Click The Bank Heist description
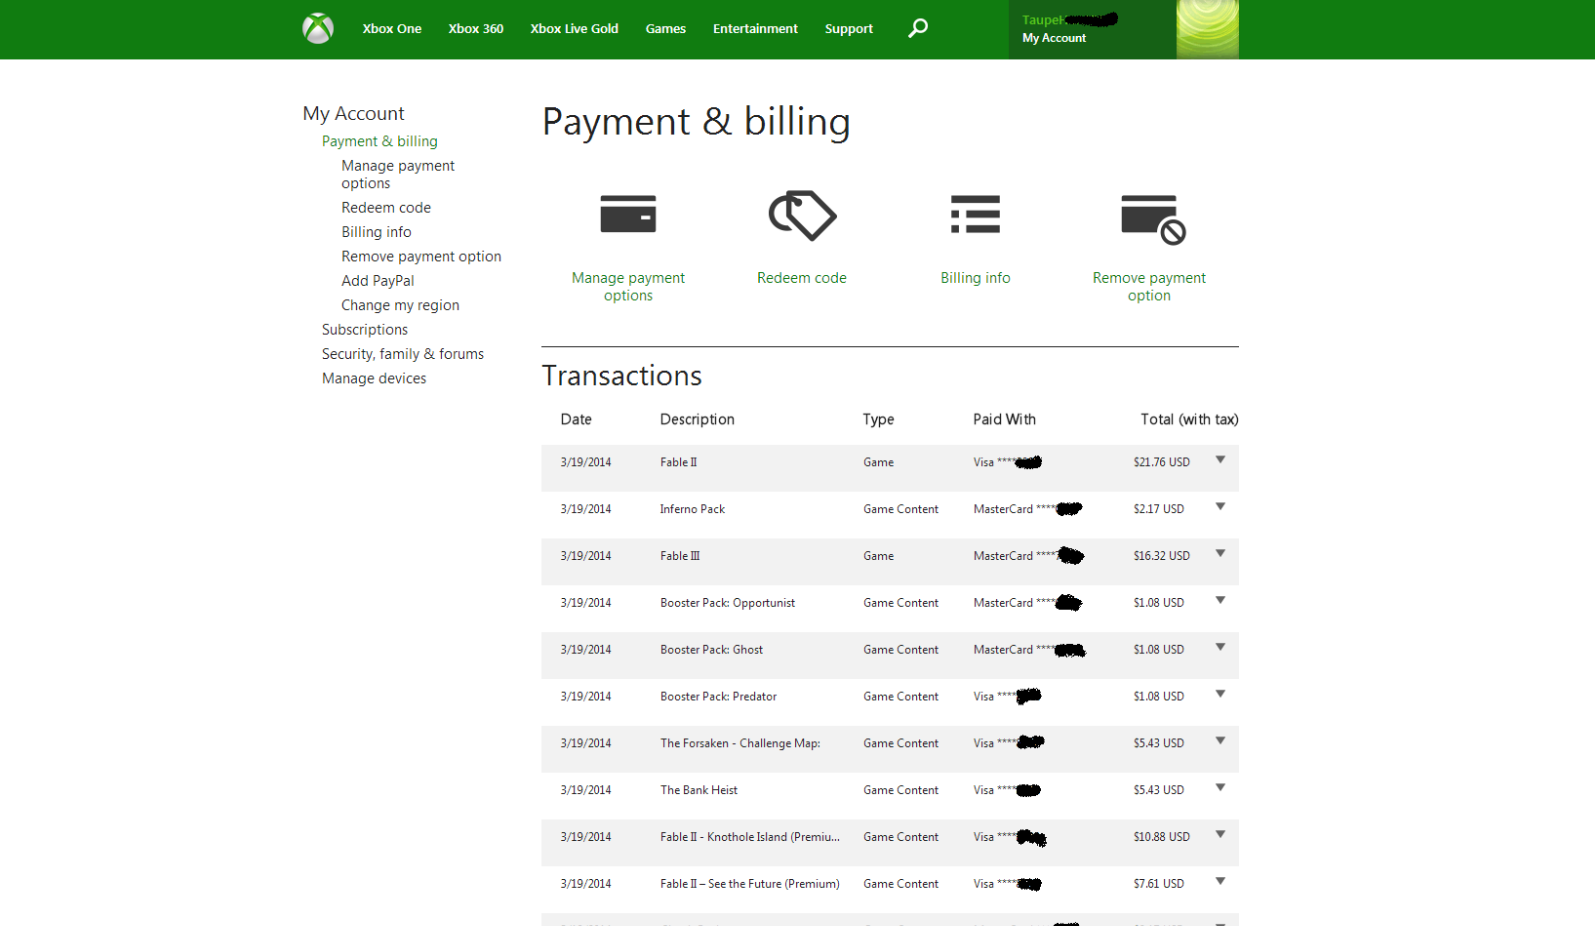 (699, 791)
